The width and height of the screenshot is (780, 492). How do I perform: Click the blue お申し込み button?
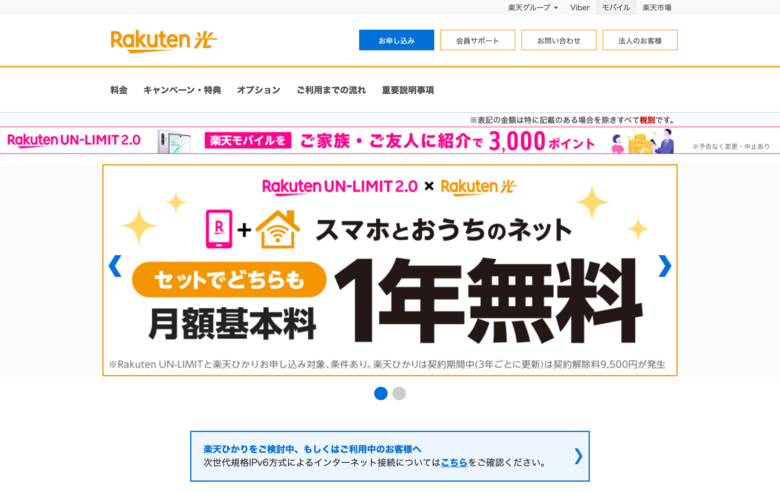(x=396, y=40)
